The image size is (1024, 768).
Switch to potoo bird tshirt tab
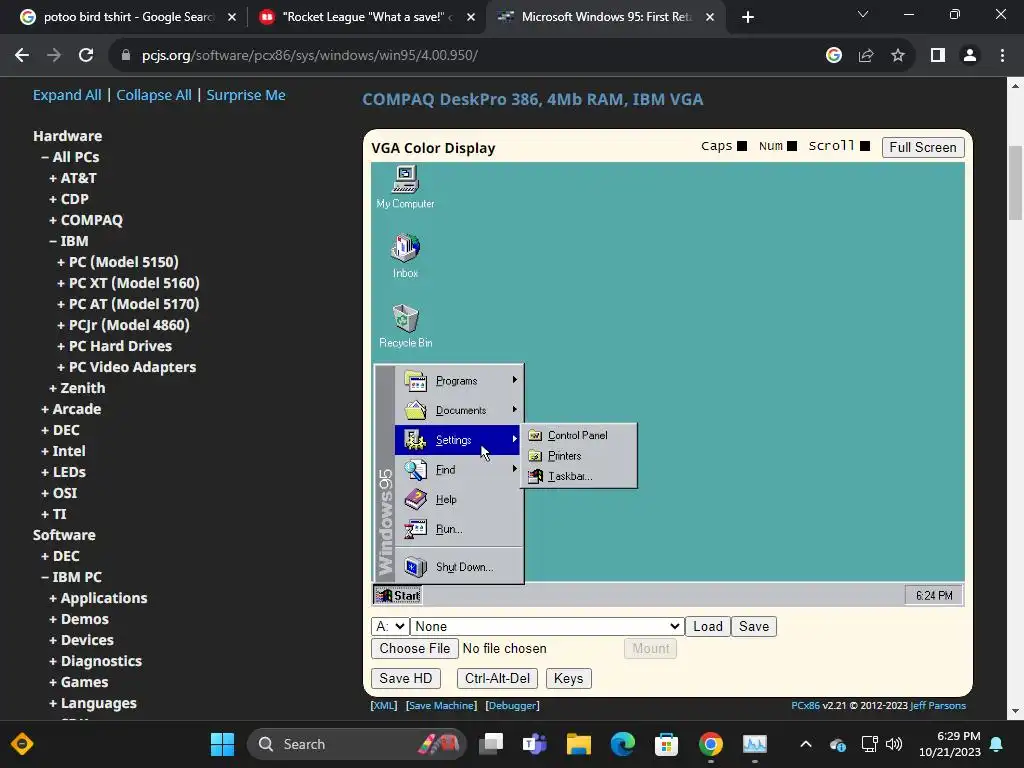(x=127, y=17)
